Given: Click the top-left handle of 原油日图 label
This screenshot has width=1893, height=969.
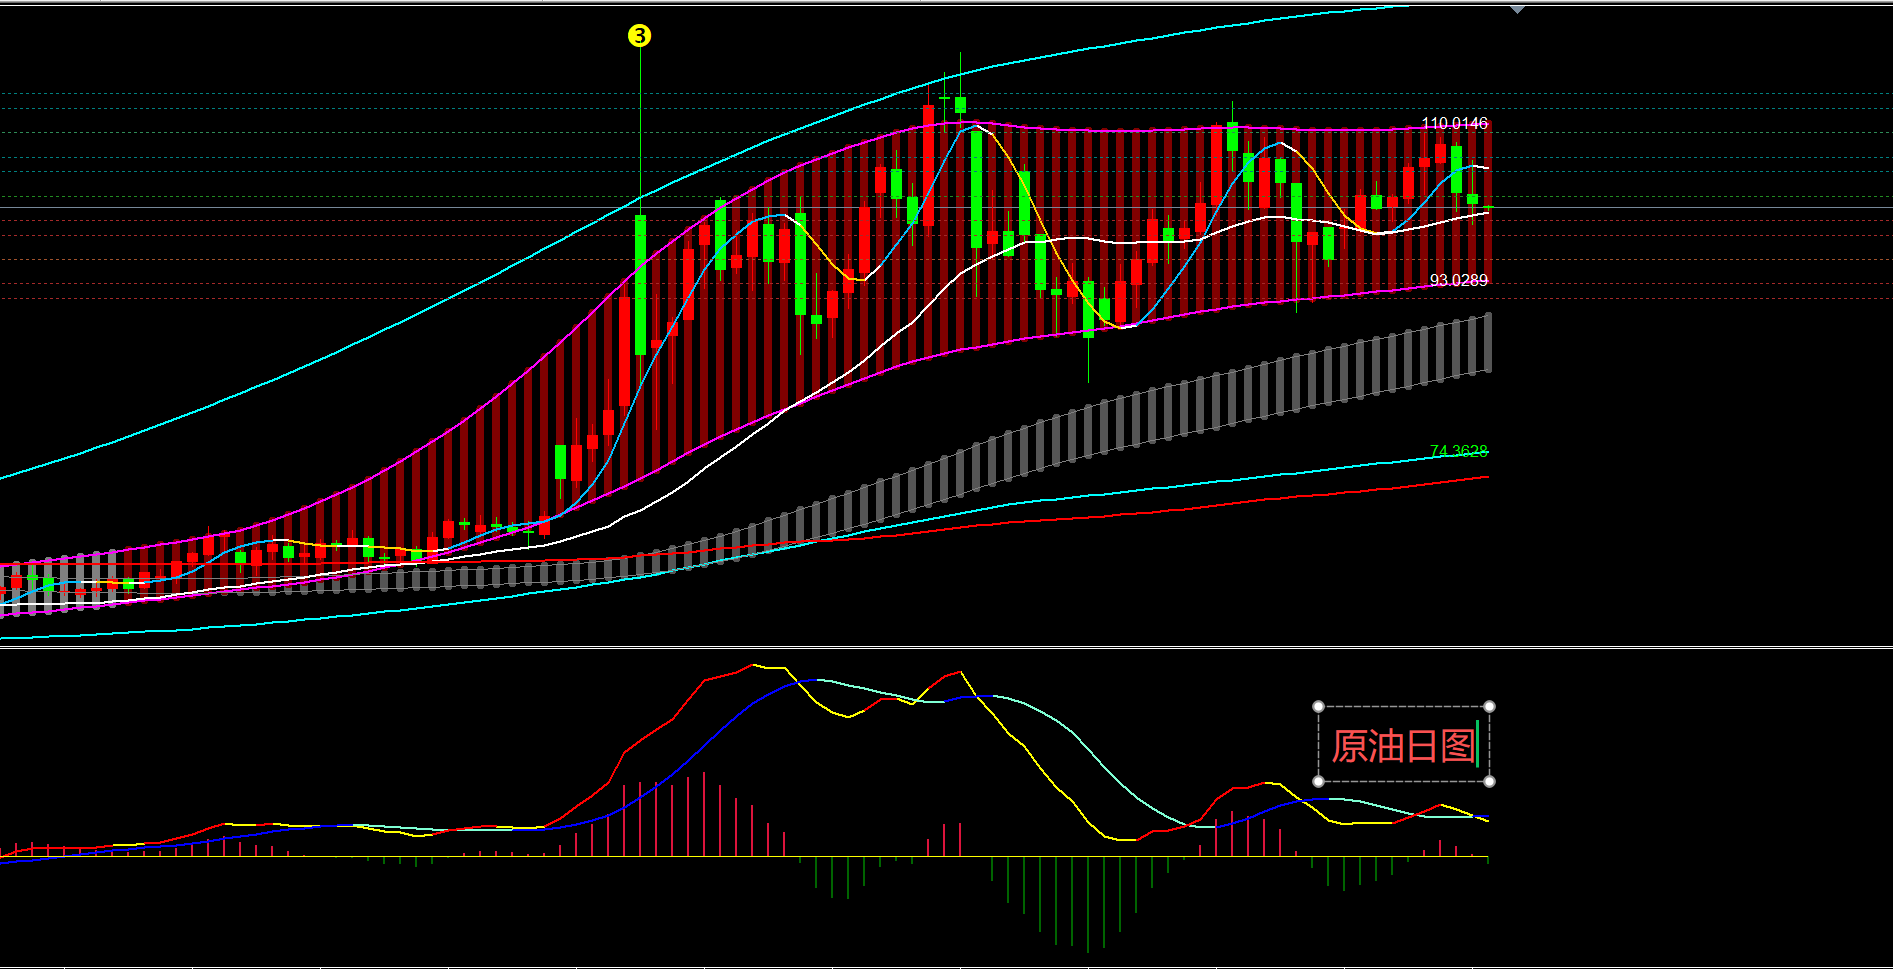Looking at the screenshot, I should click(x=1318, y=707).
